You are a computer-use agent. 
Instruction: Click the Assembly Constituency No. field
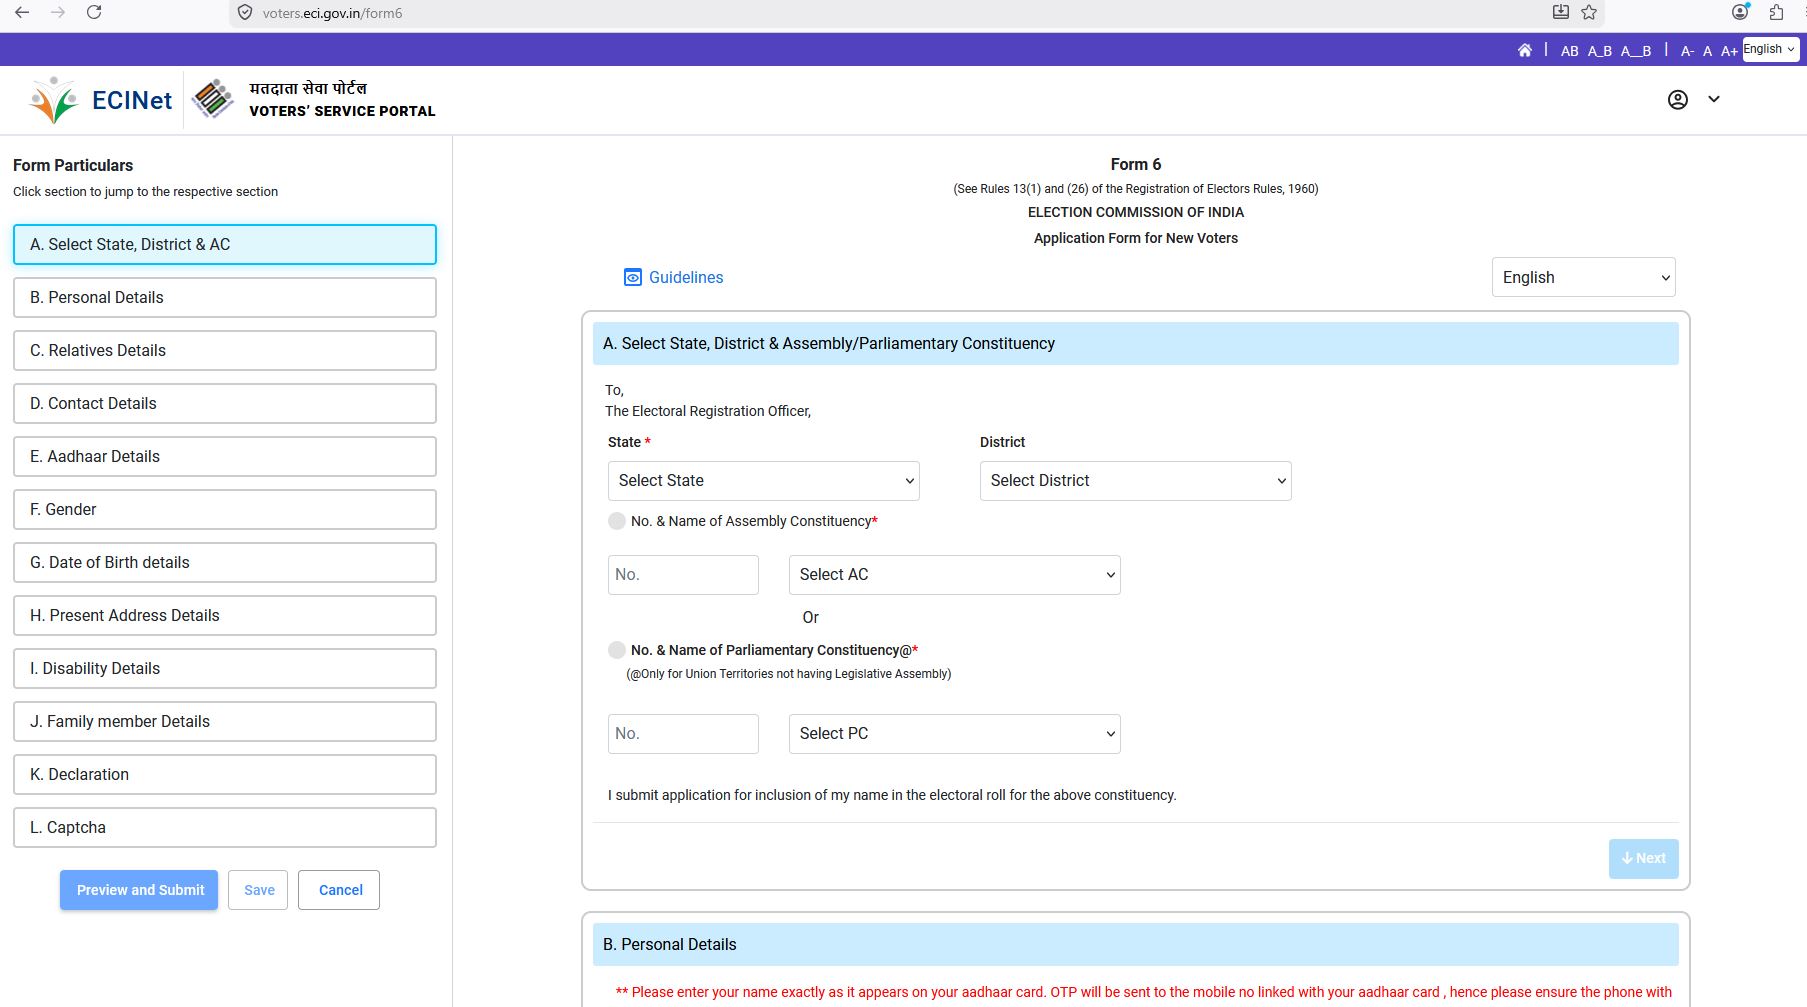coord(683,575)
